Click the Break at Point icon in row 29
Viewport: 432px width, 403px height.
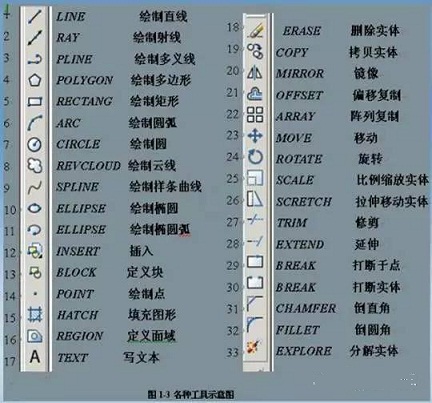pos(255,262)
